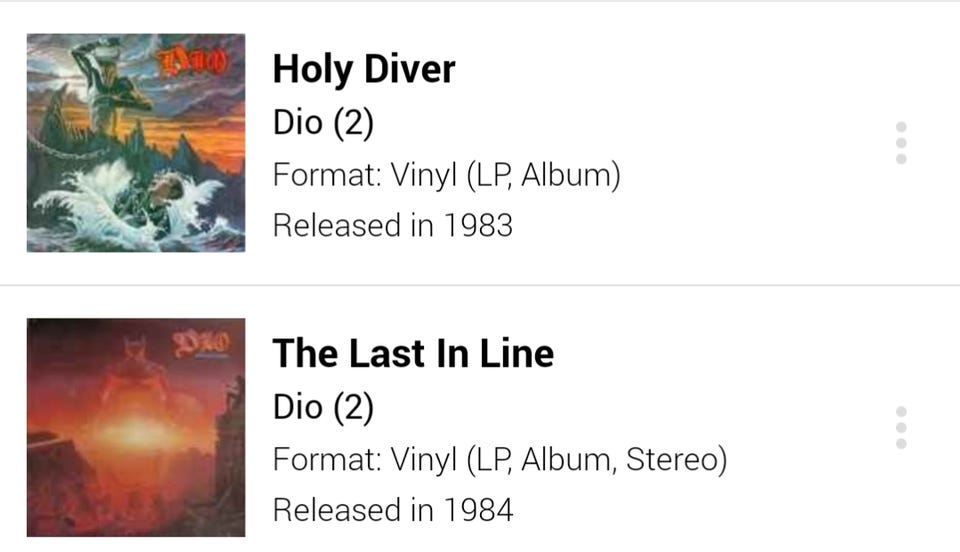960x552 pixels.
Task: Open options menu for Holy Diver
Action: [901, 143]
